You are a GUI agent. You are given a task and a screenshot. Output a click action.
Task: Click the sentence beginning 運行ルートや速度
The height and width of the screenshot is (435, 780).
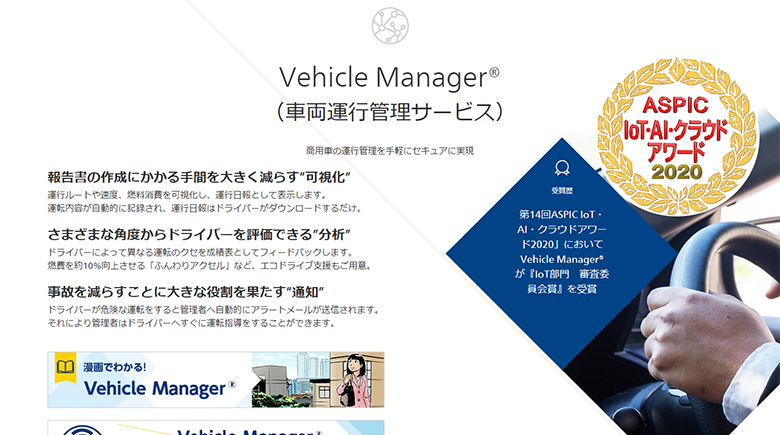(187, 195)
